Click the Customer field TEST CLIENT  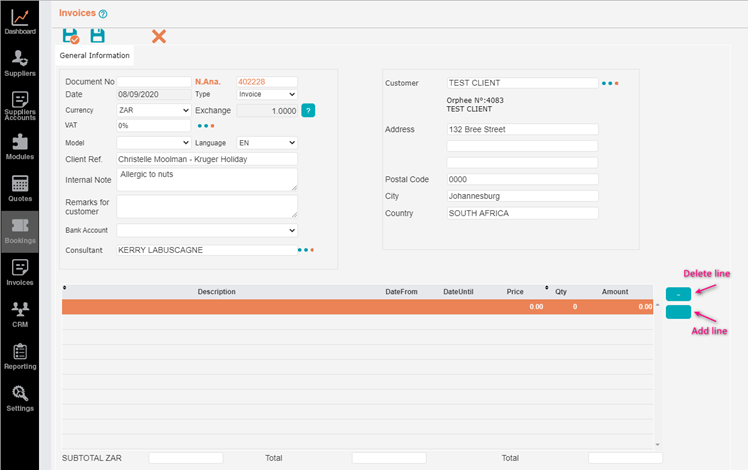523,83
